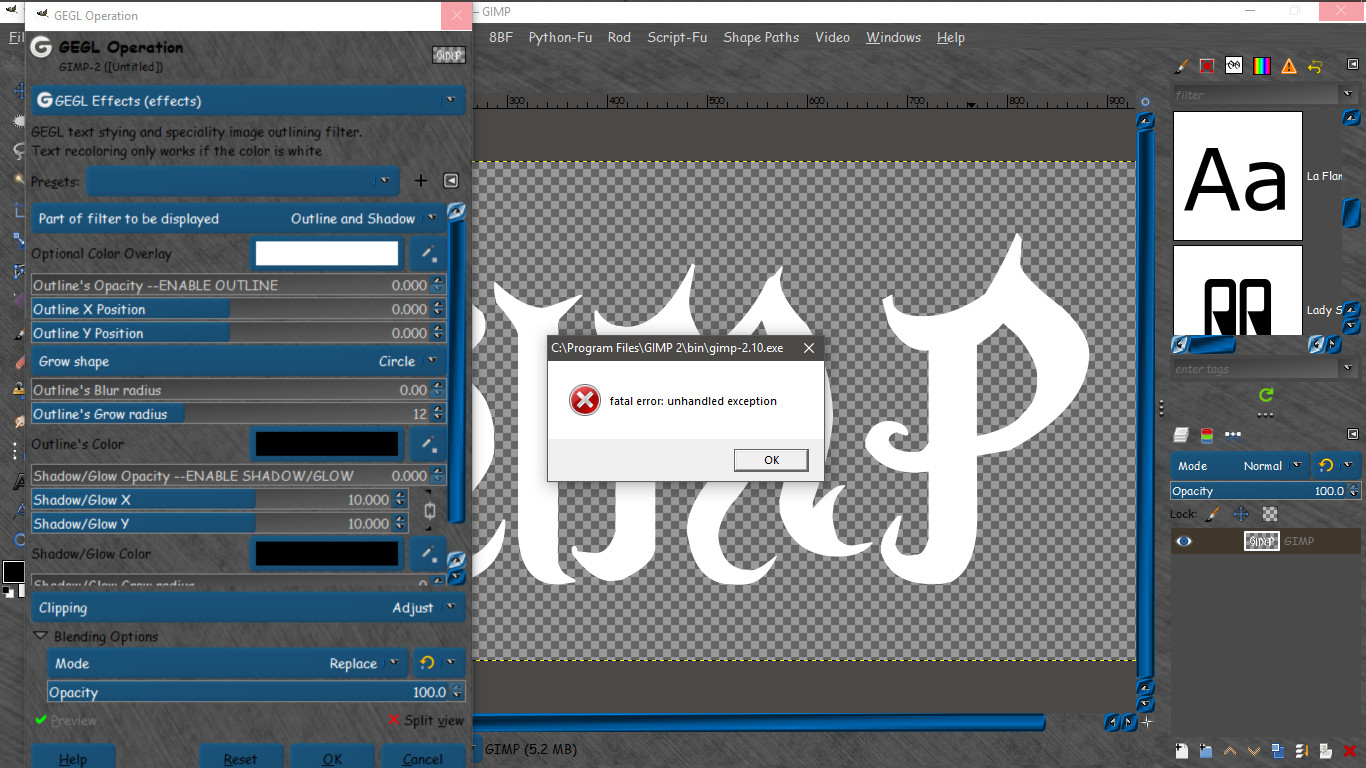
Task: Refresh fonts with the green arrow icon
Action: click(x=1266, y=395)
